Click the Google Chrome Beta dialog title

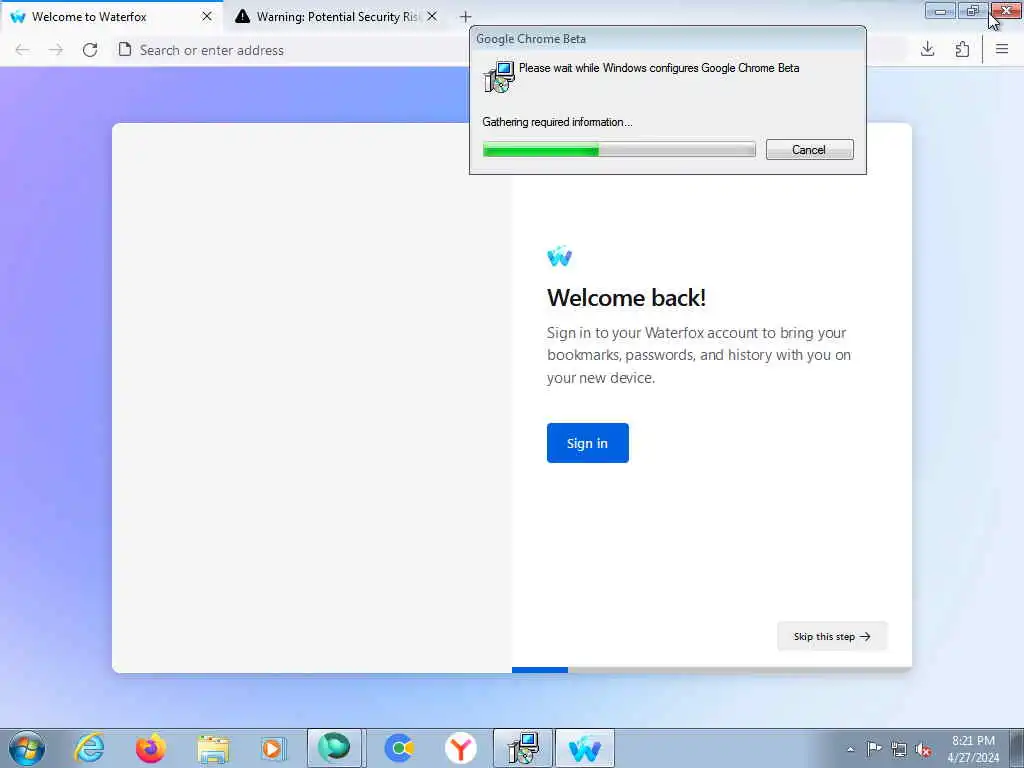click(531, 39)
